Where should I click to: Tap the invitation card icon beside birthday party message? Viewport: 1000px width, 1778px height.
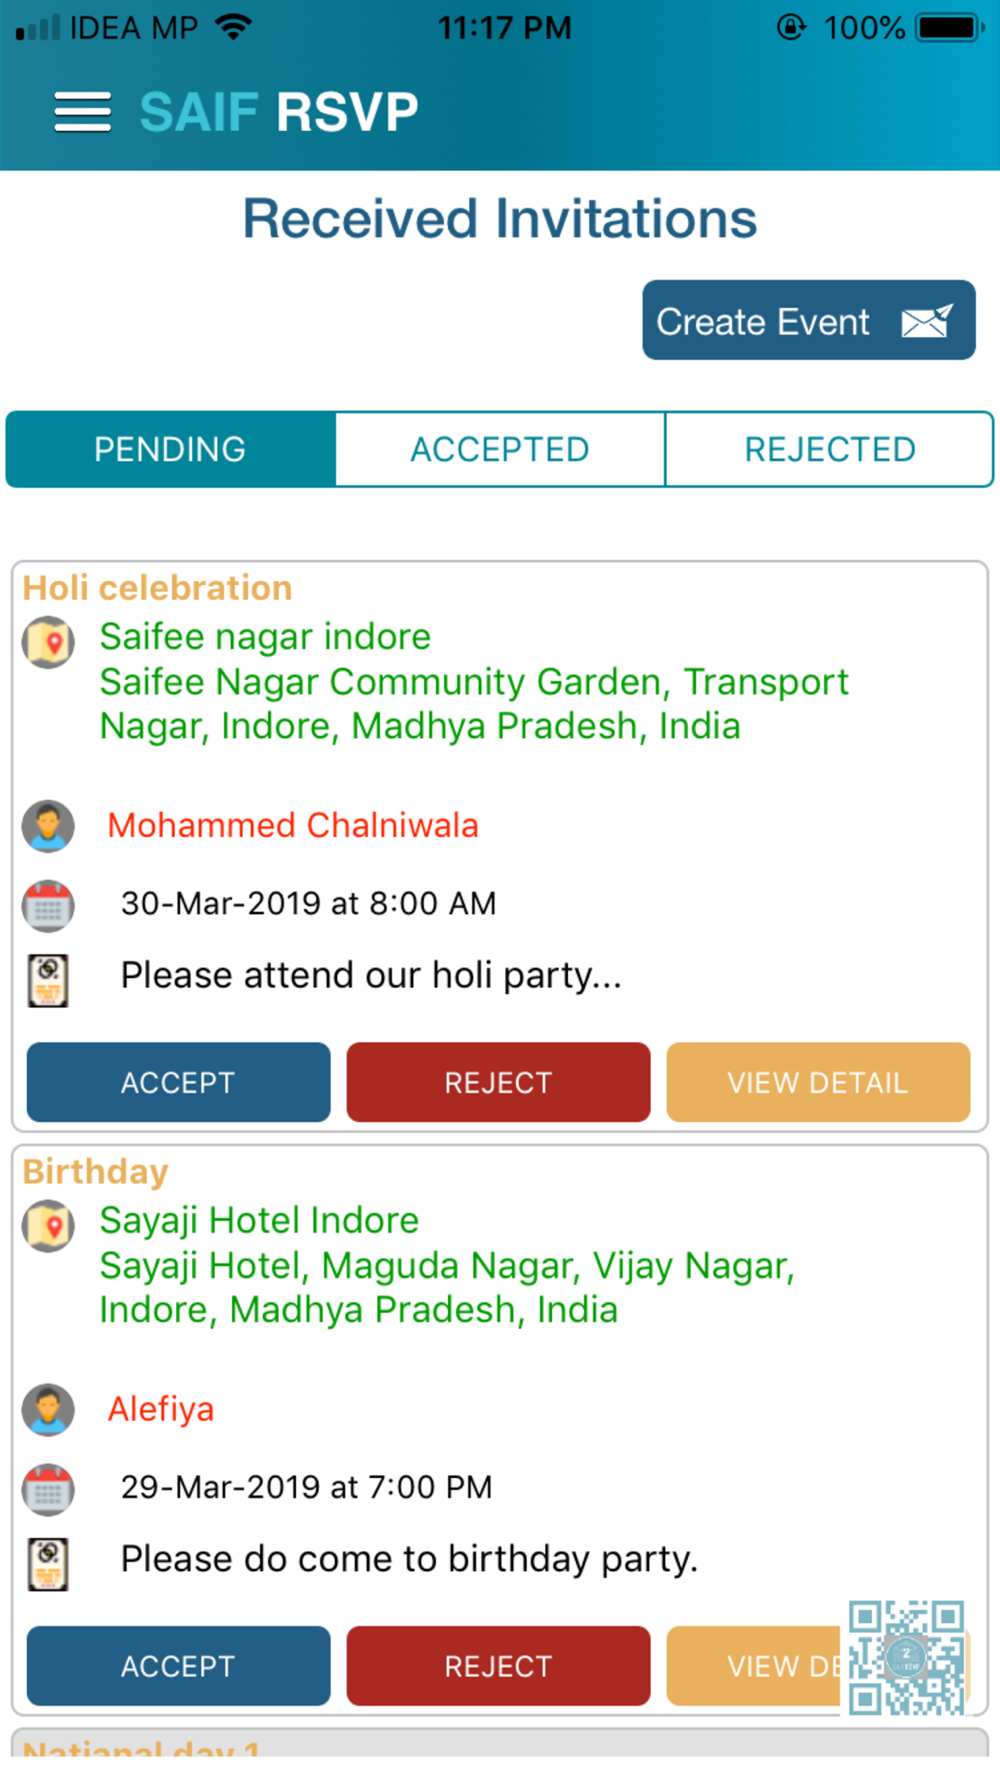pos(48,1564)
